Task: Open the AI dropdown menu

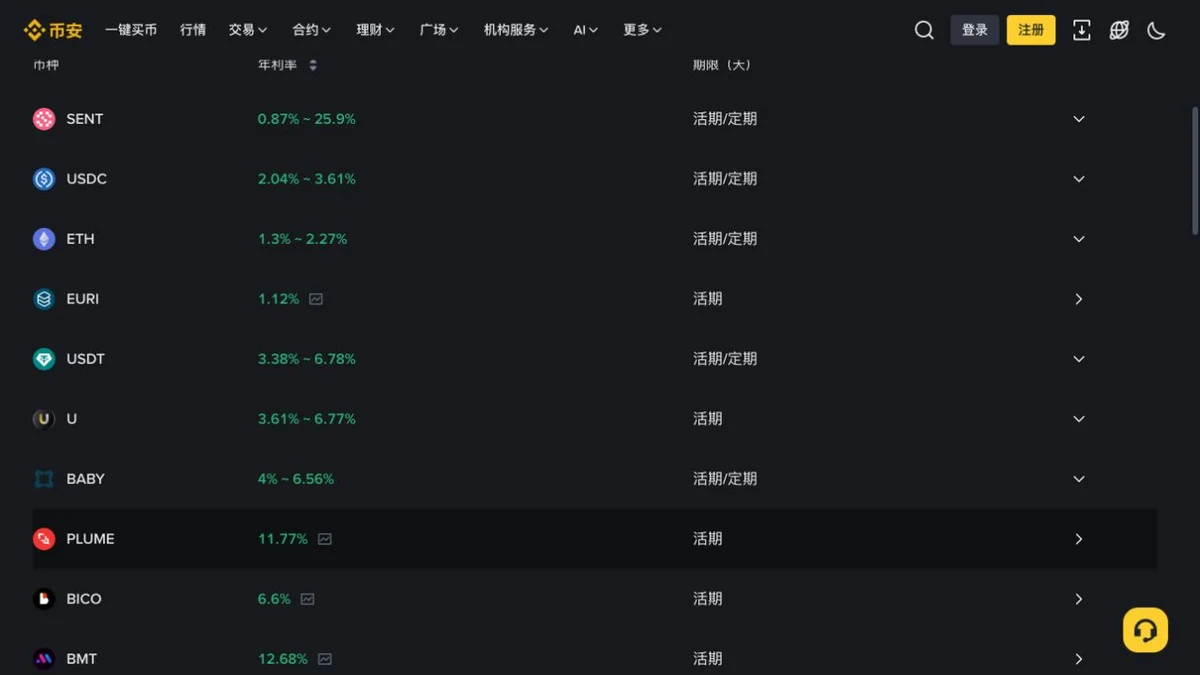Action: pyautogui.click(x=586, y=30)
